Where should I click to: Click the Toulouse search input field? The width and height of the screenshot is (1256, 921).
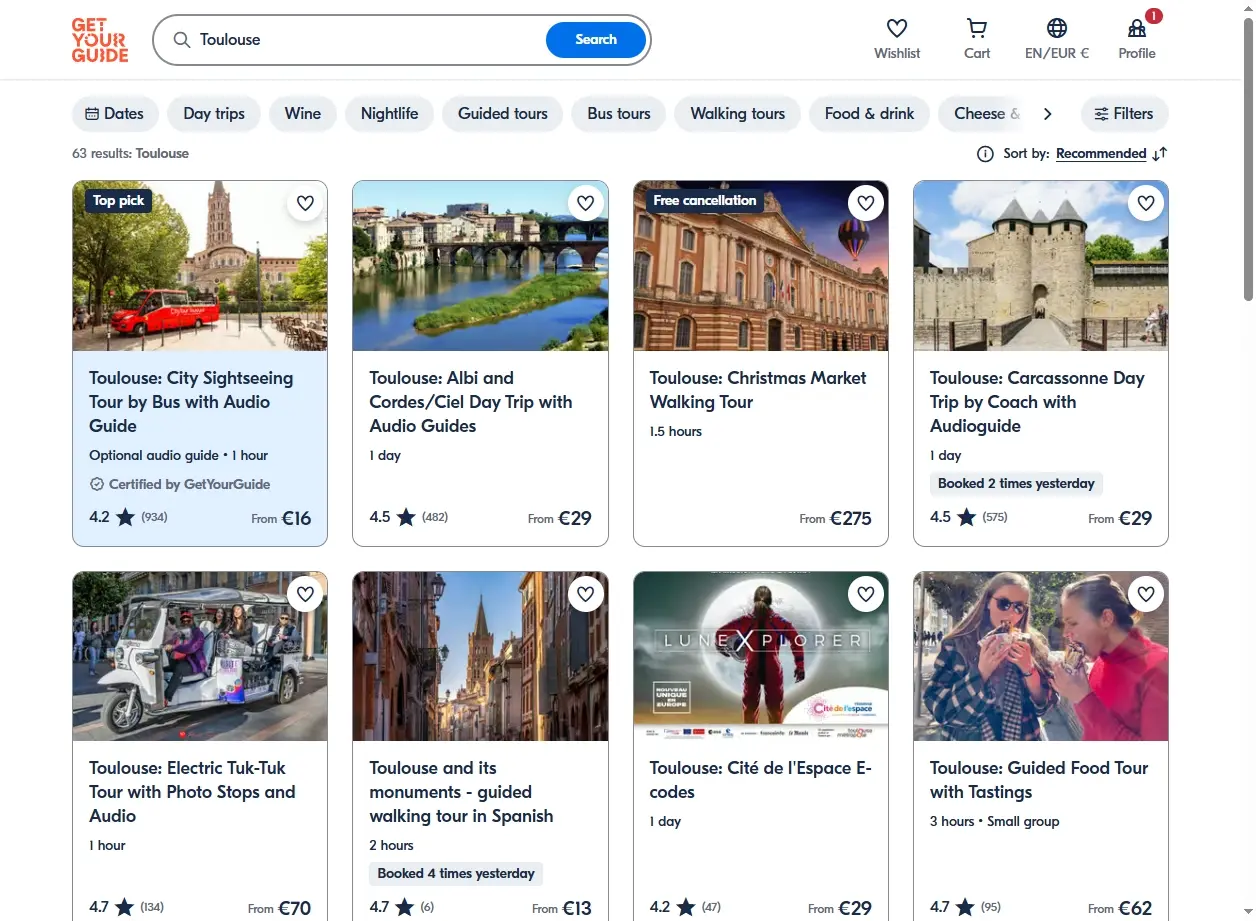pyautogui.click(x=368, y=40)
